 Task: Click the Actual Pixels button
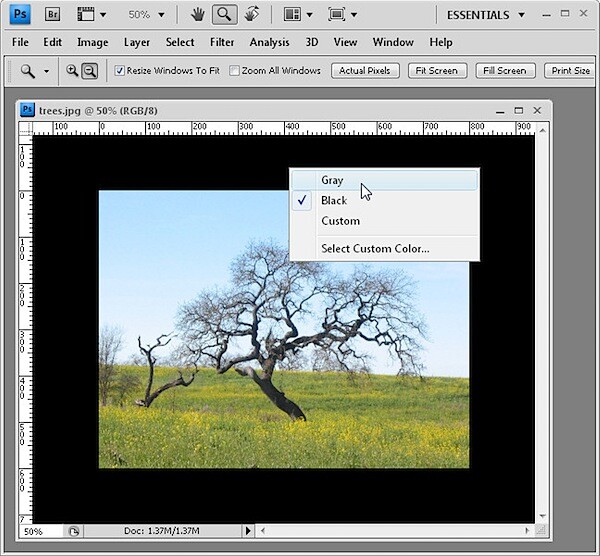pos(365,71)
